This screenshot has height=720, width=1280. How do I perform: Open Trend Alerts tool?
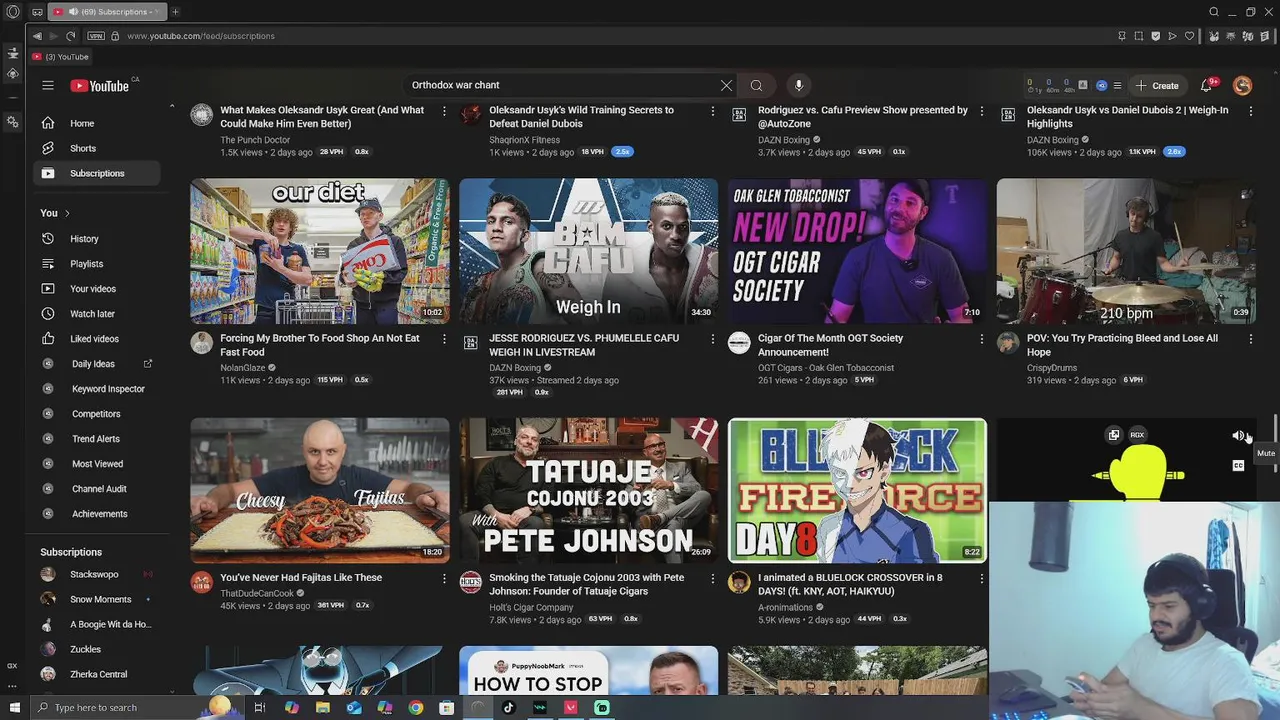pos(97,439)
